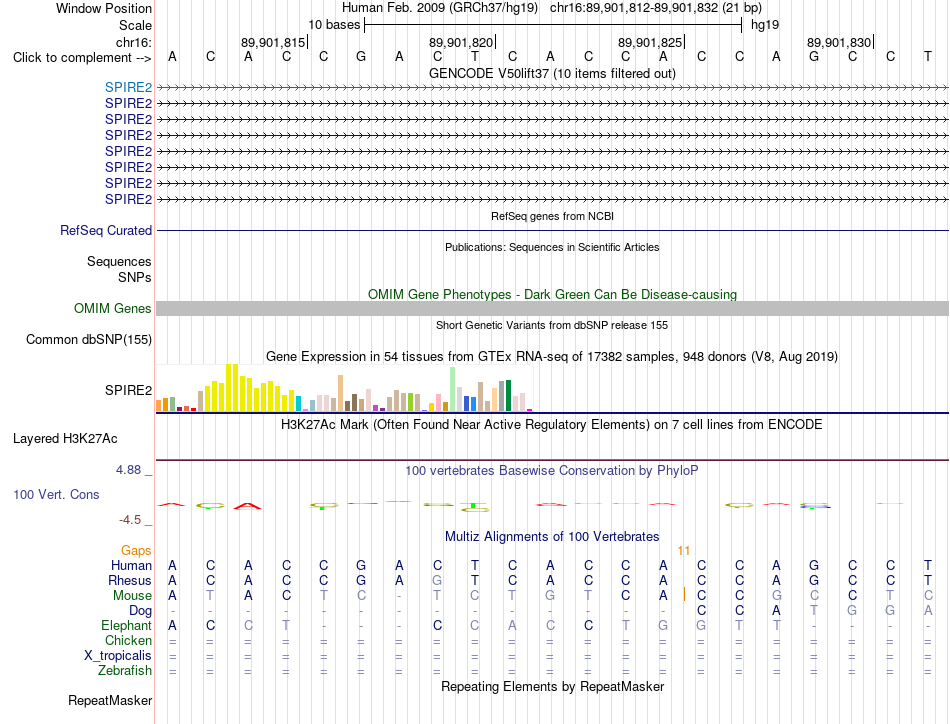Click the "89,901,825" ruler position label
This screenshot has height=724, width=950.
[650, 42]
